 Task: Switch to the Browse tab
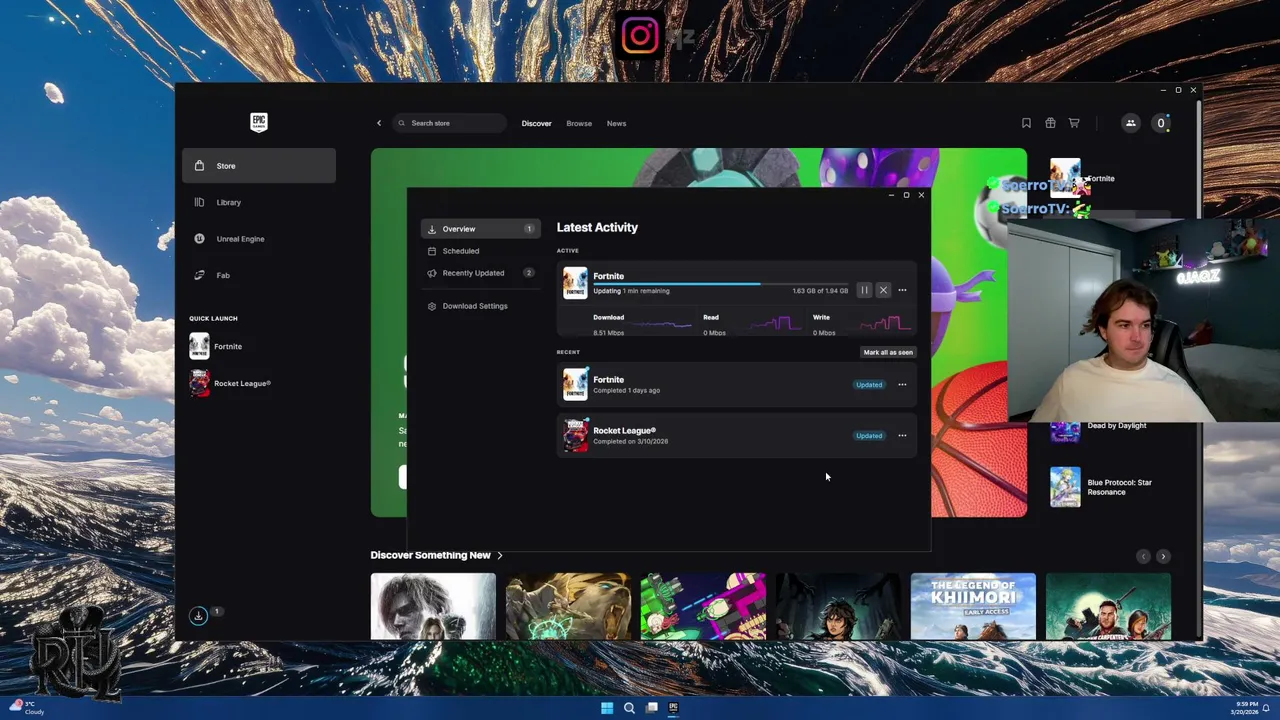click(x=579, y=123)
